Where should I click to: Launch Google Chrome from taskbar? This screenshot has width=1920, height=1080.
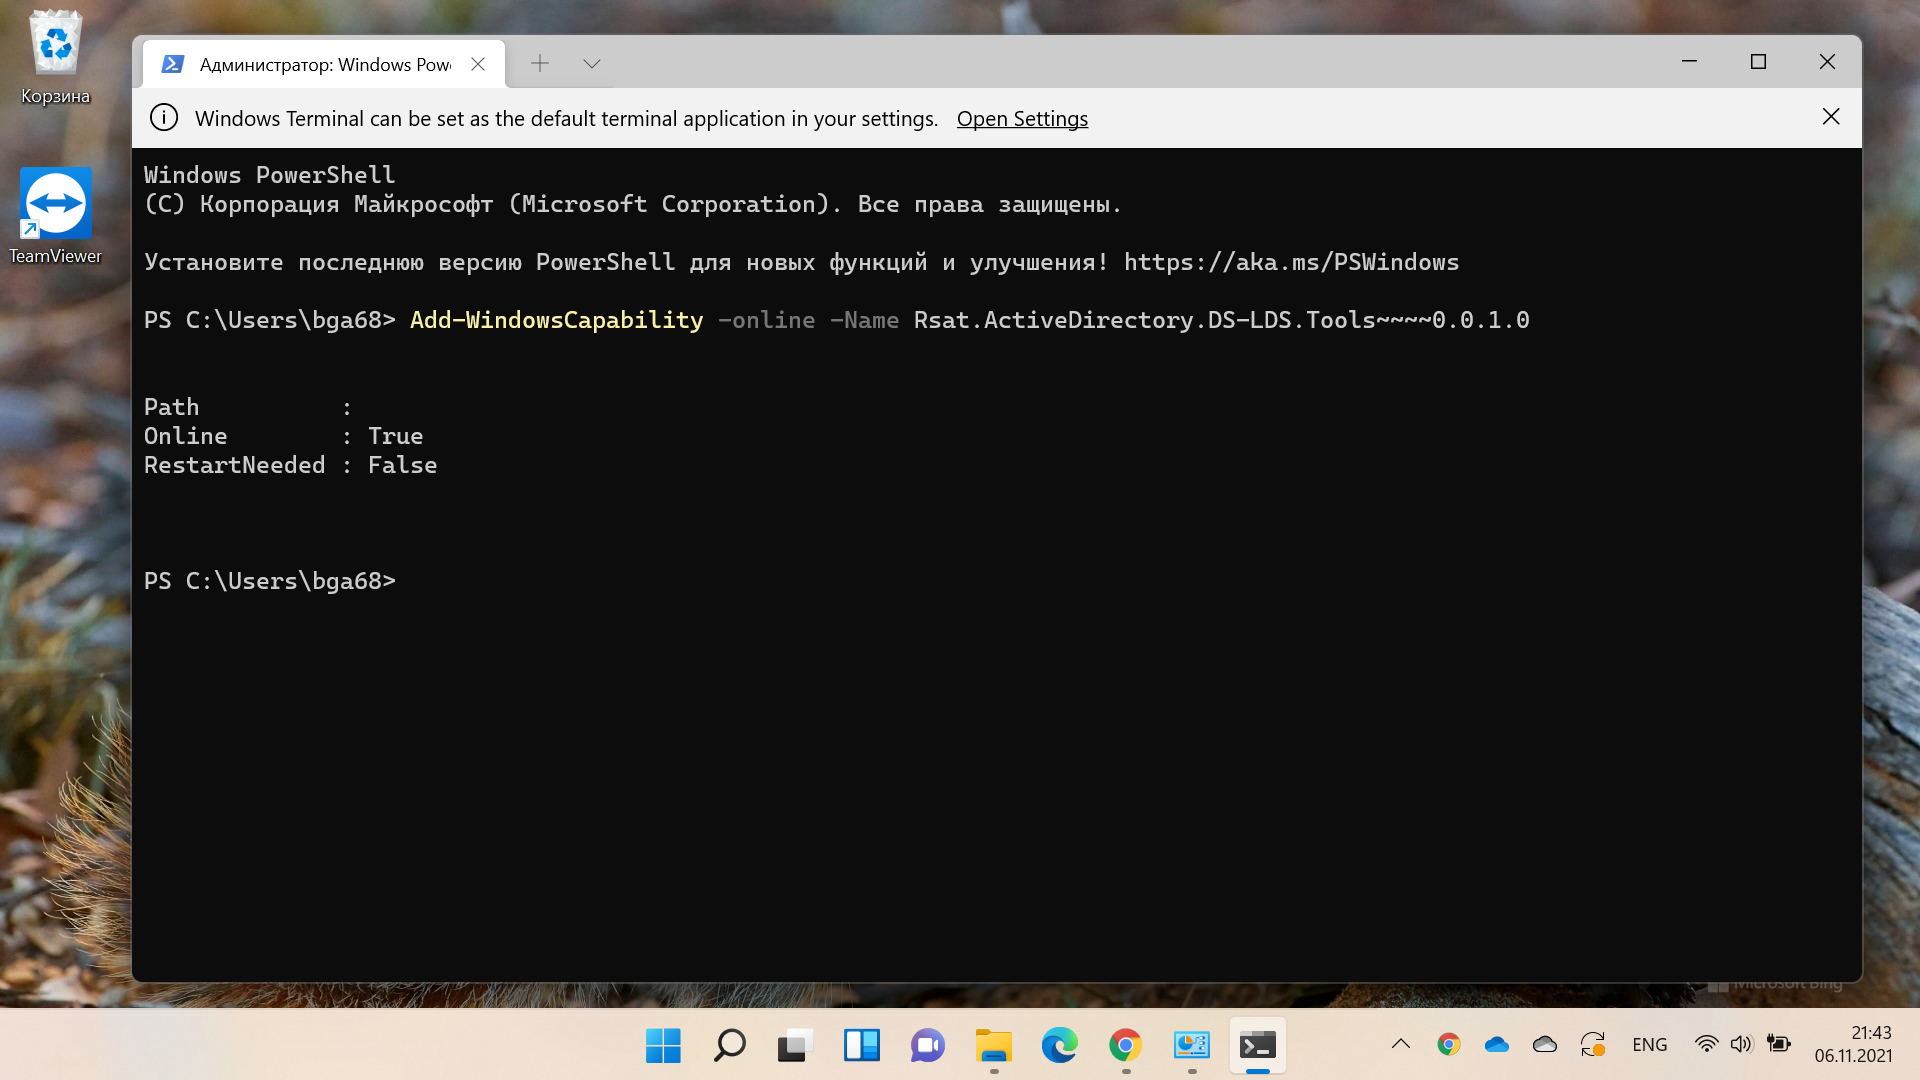tap(1125, 1045)
